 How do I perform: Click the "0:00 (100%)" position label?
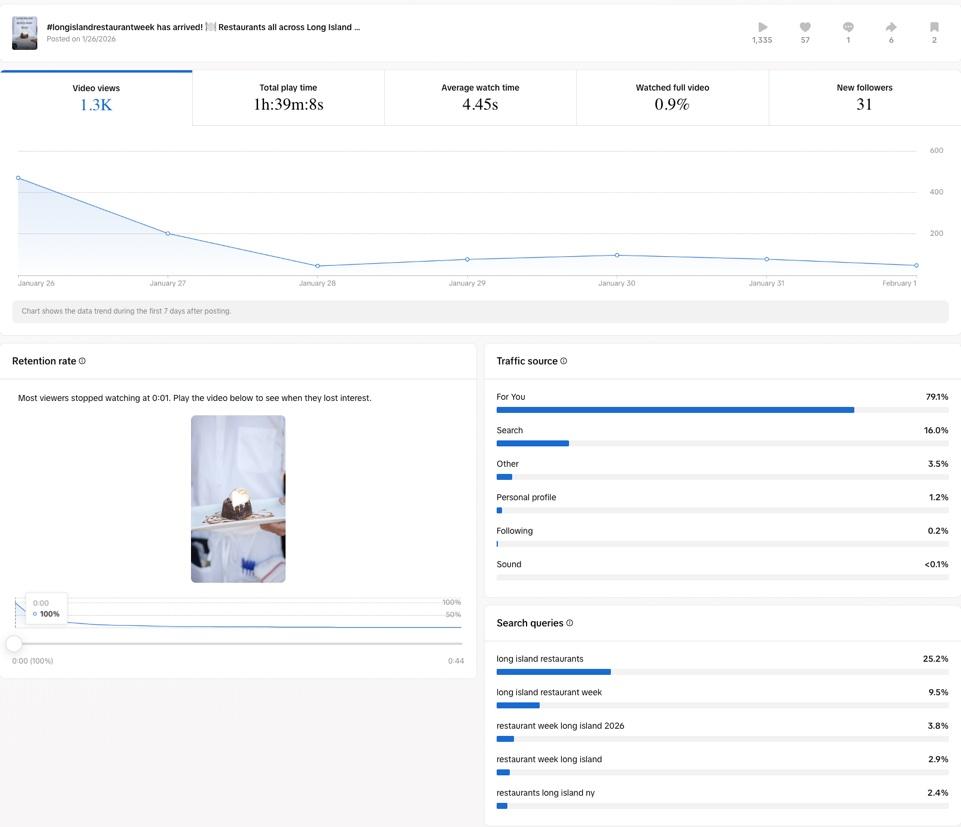(x=32, y=661)
